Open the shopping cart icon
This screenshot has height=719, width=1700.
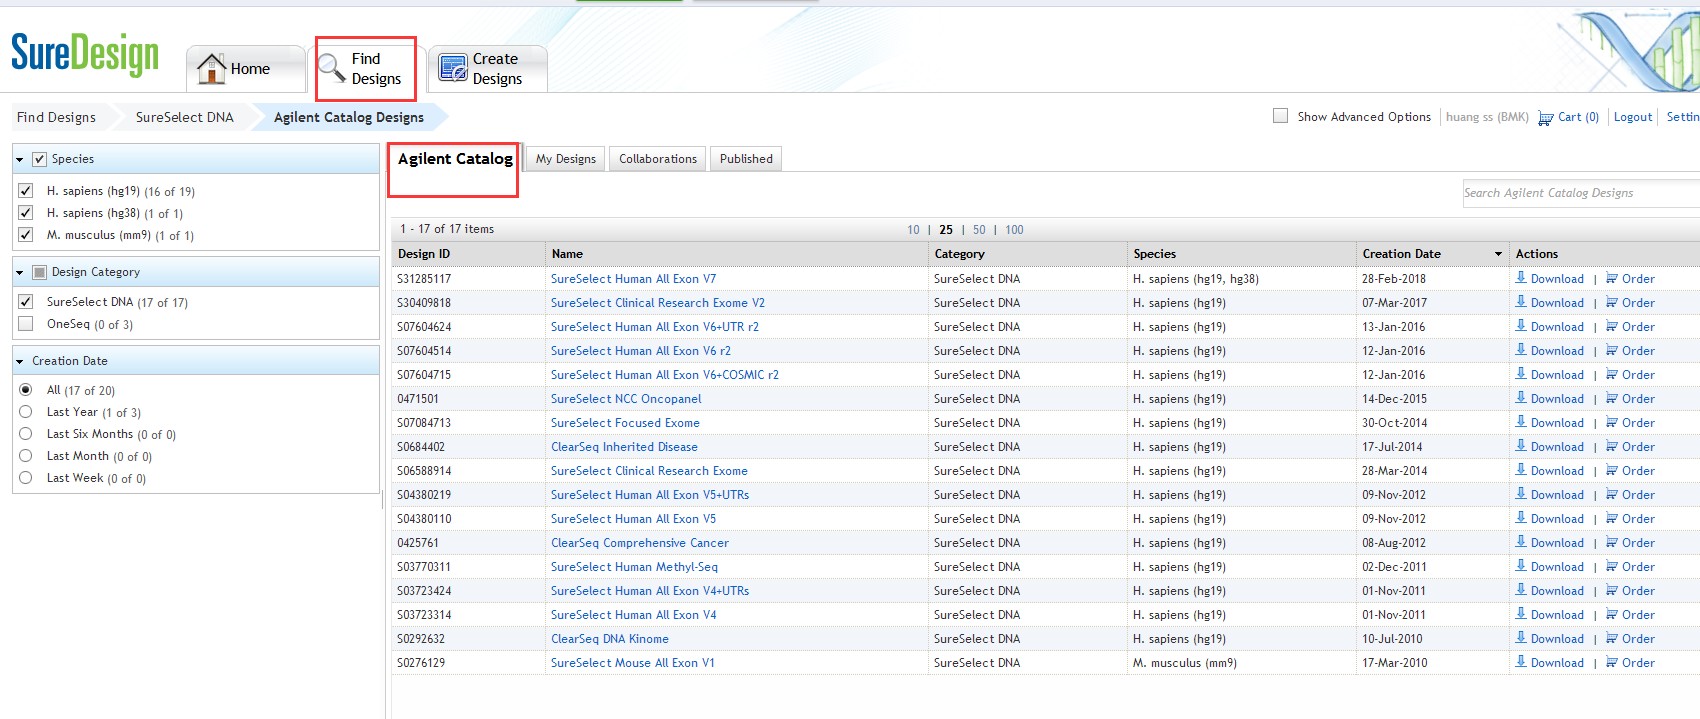click(1546, 118)
